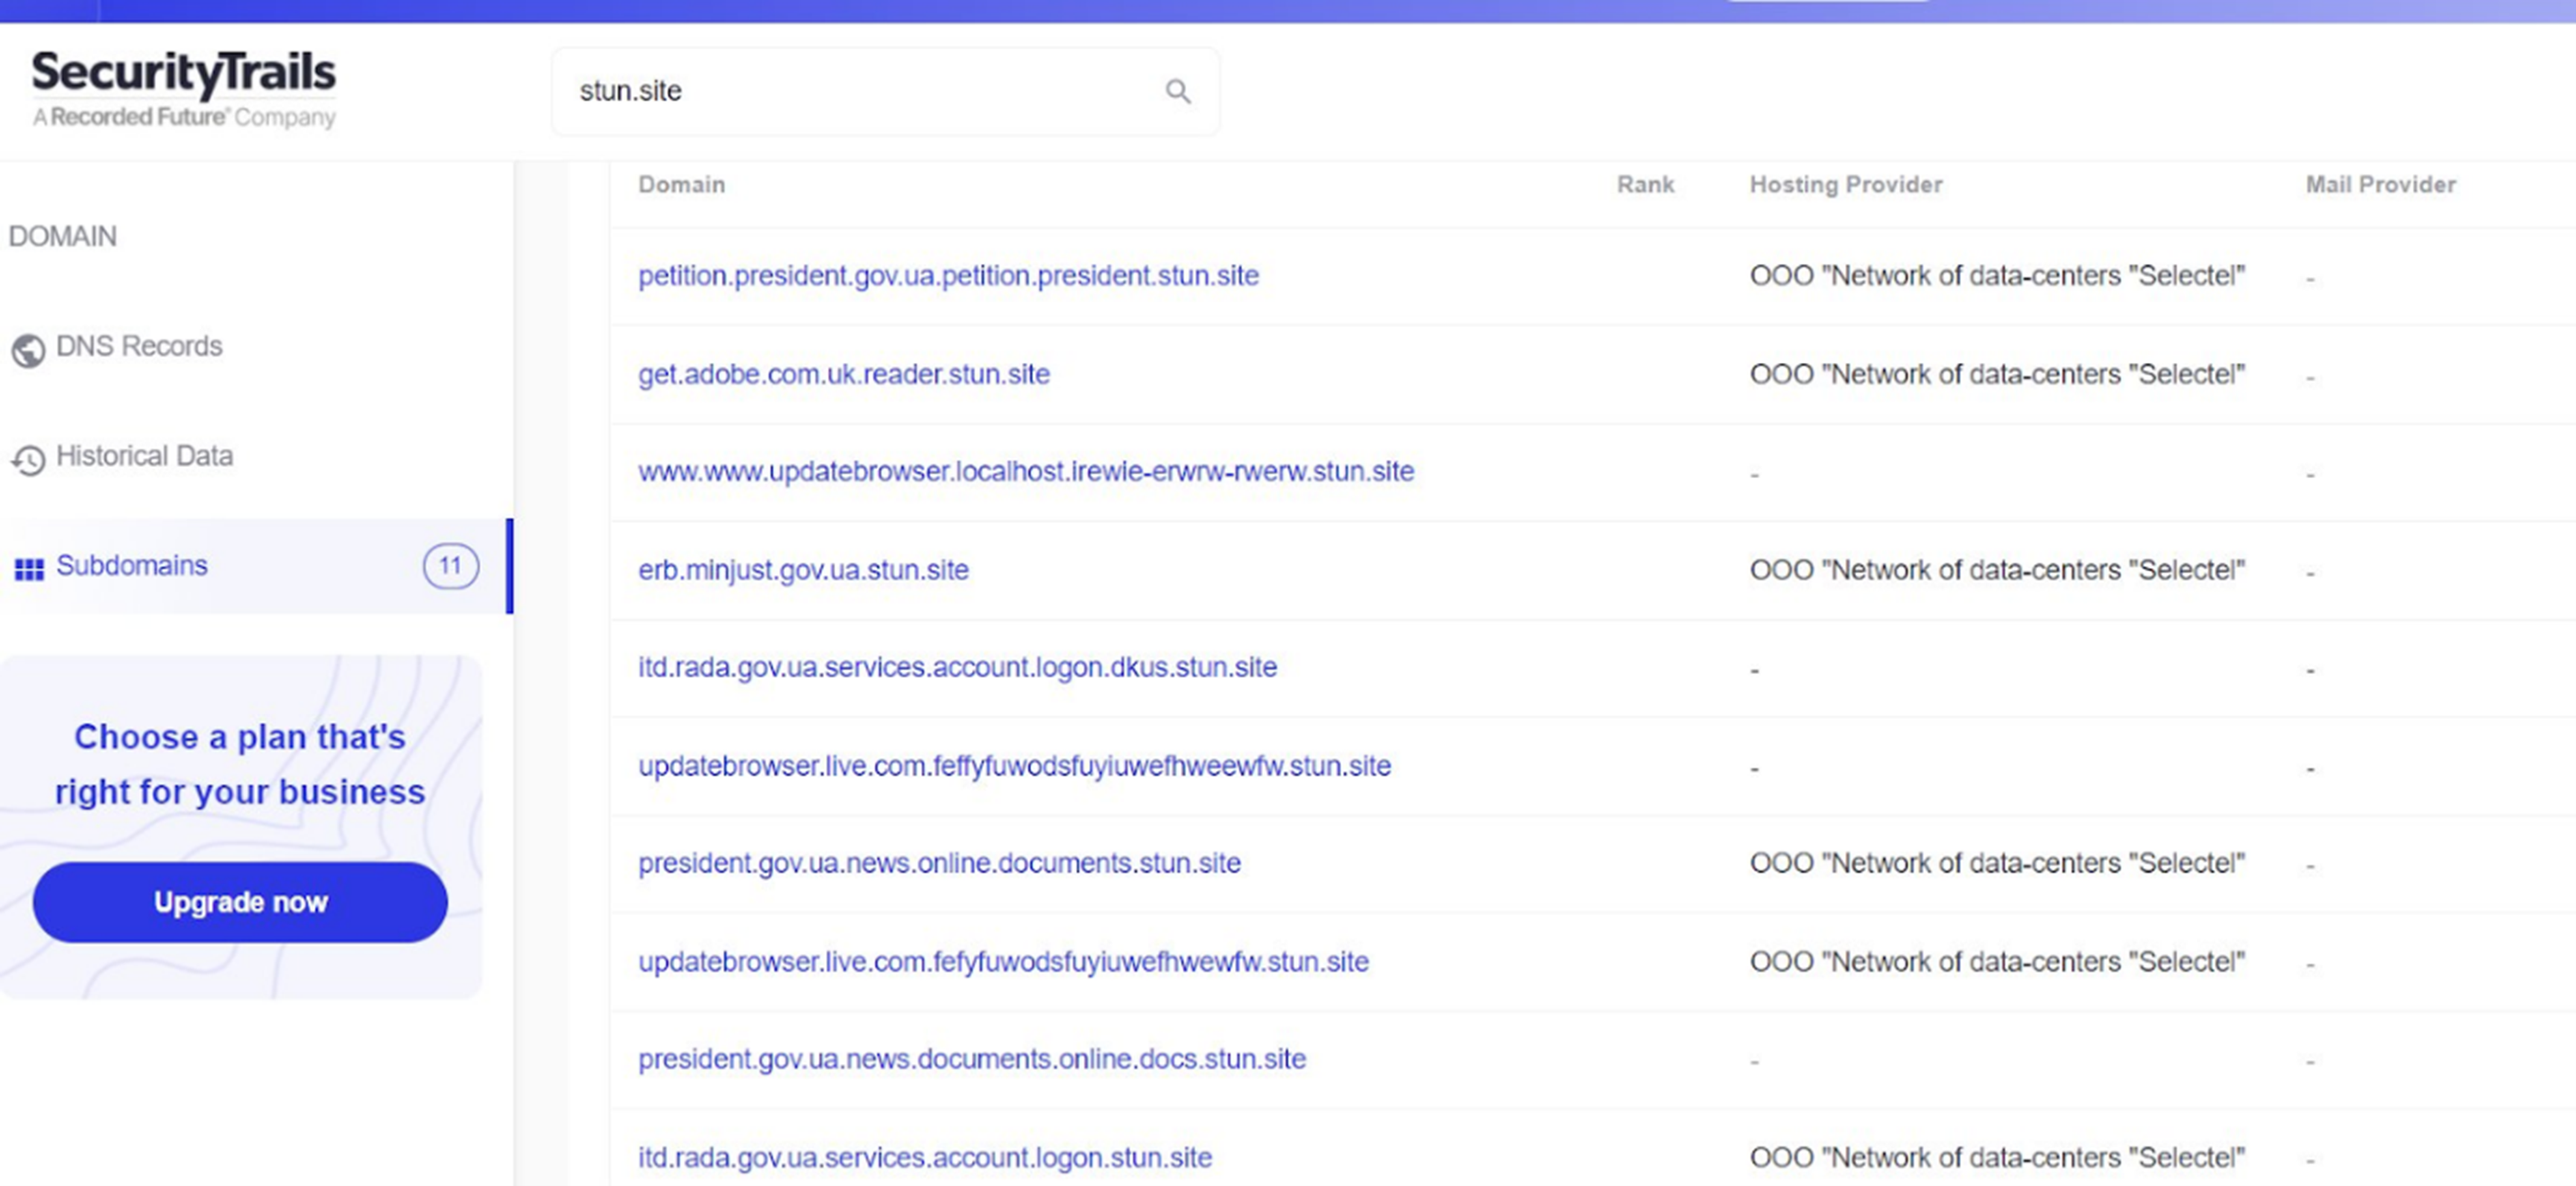Open www.www.updatebrowser.localhost subdomain link
The image size is (2576, 1186).
1025,472
